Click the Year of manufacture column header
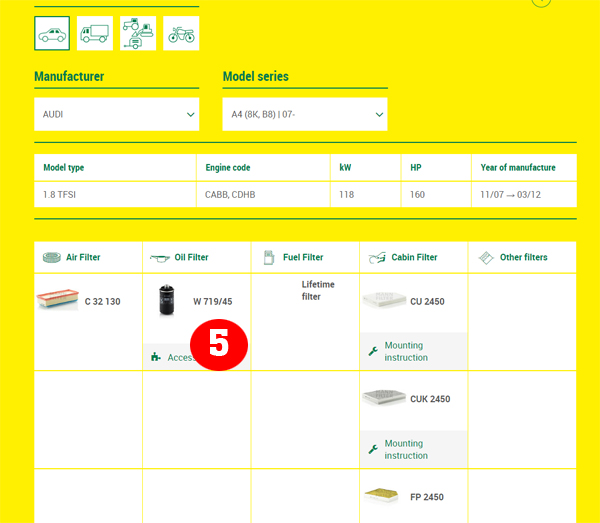The height and width of the screenshot is (523, 600). pyautogui.click(x=524, y=168)
